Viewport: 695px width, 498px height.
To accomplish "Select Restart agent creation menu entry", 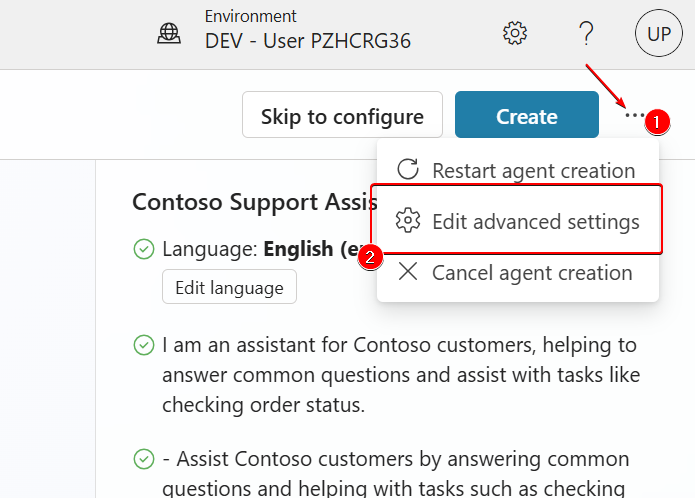I will [x=533, y=170].
